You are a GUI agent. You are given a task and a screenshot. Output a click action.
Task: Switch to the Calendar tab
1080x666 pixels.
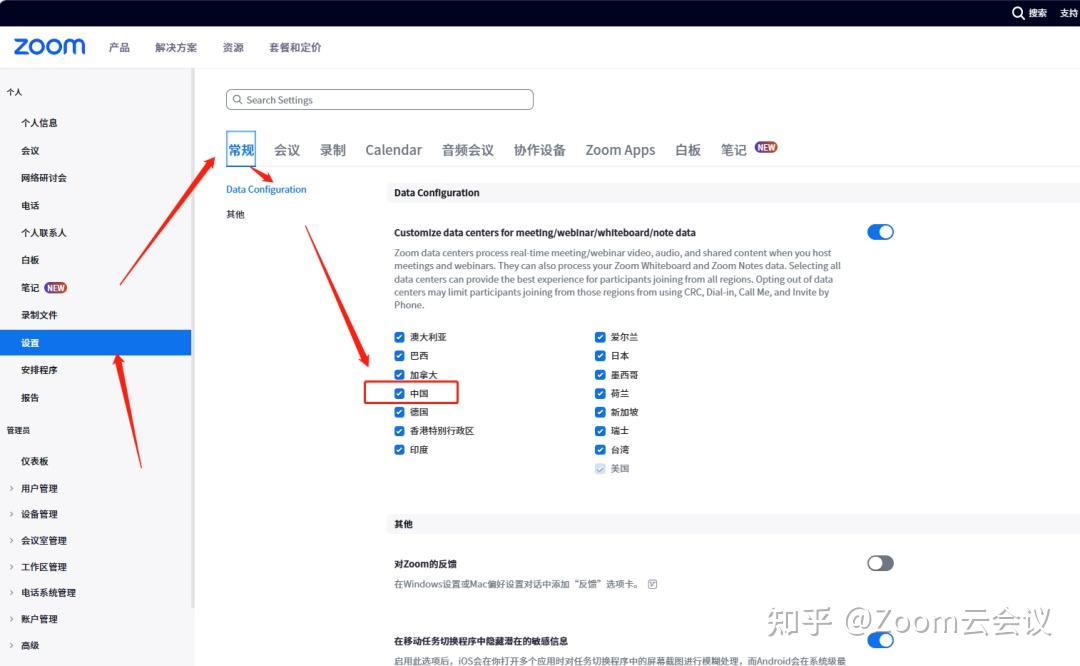[393, 148]
